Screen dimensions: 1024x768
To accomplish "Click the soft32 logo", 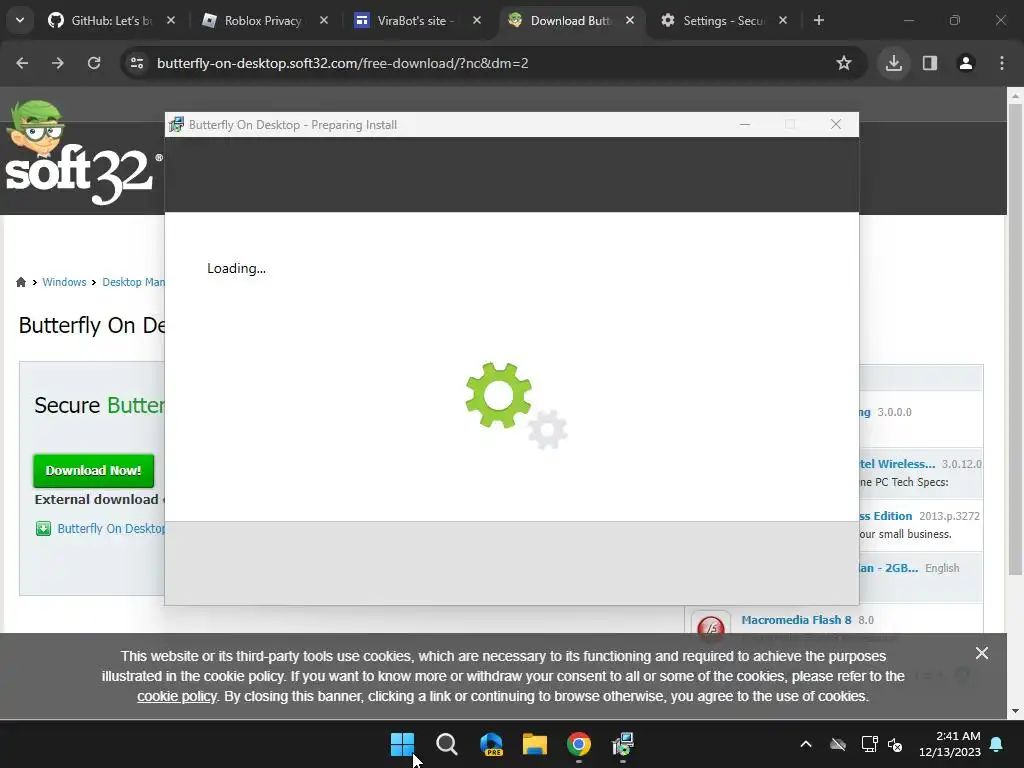I will click(x=83, y=154).
